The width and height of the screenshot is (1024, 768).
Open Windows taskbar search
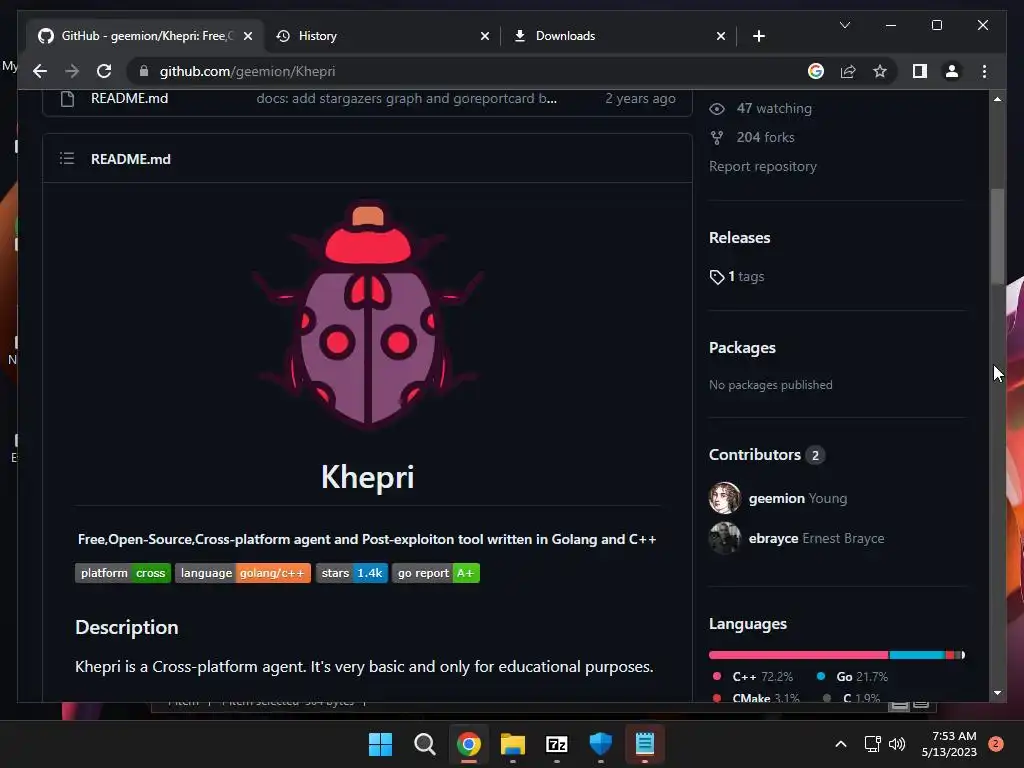pos(424,744)
